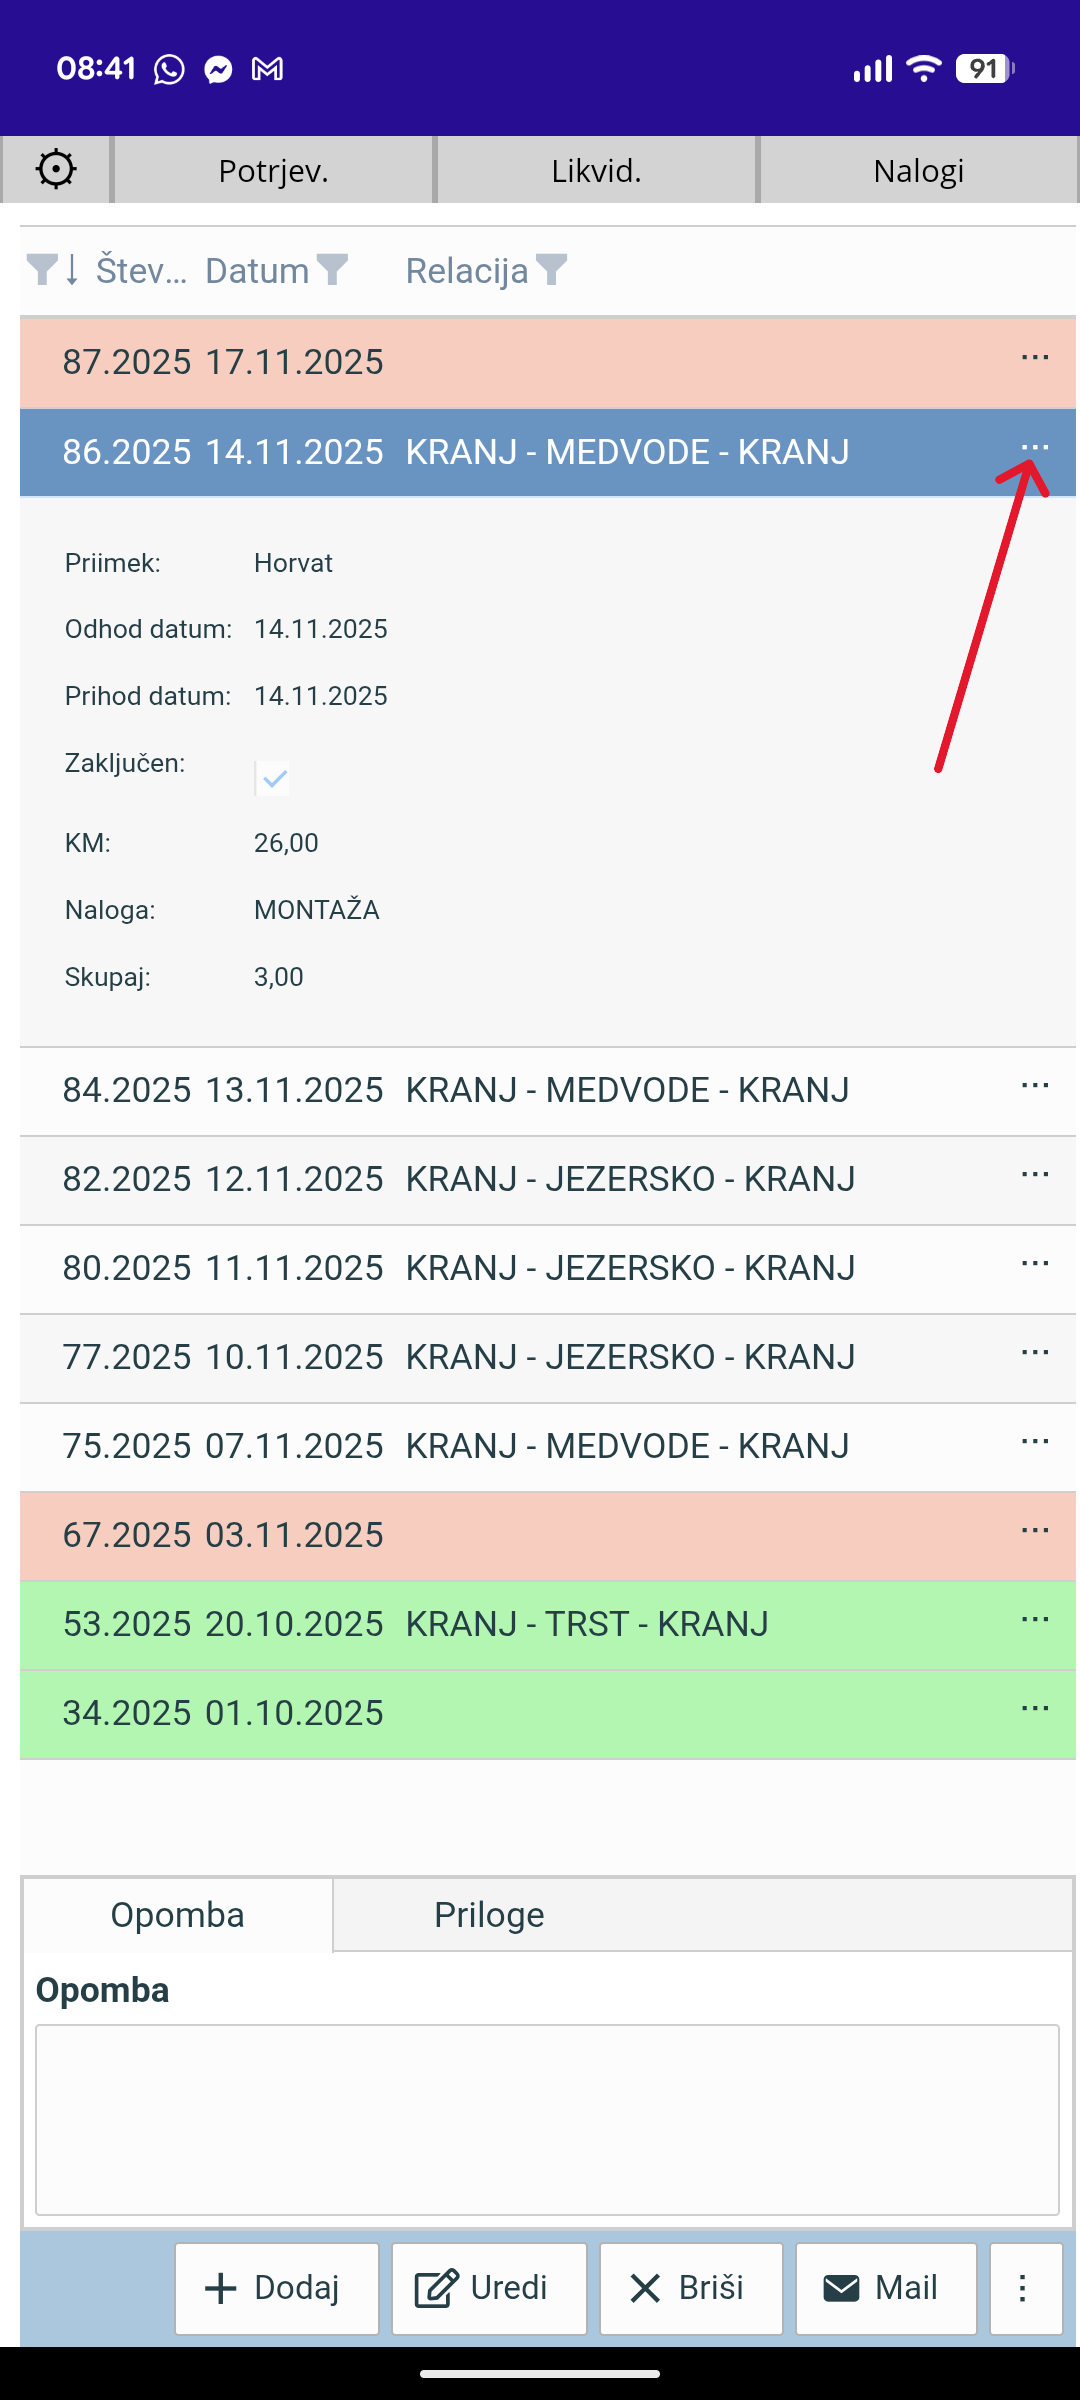Click the filter icon beside Datum
The image size is (1080, 2400).
point(332,270)
